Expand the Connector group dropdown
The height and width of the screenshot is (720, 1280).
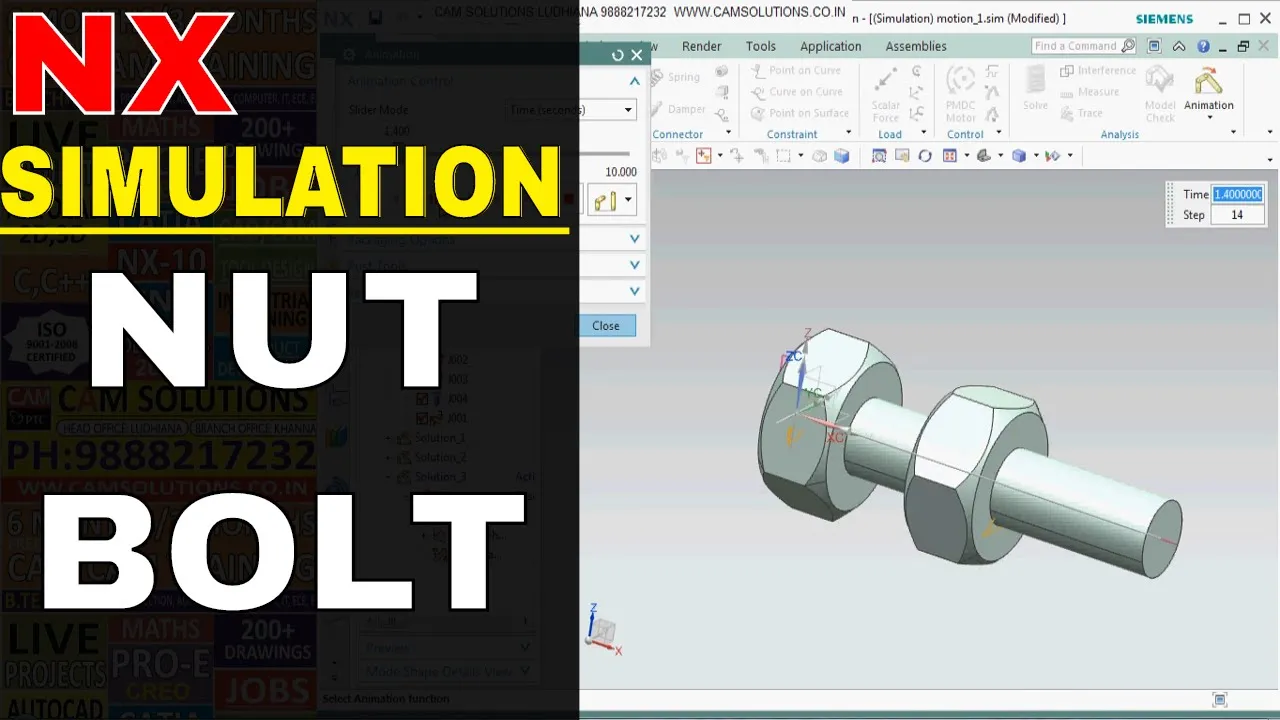click(x=728, y=133)
